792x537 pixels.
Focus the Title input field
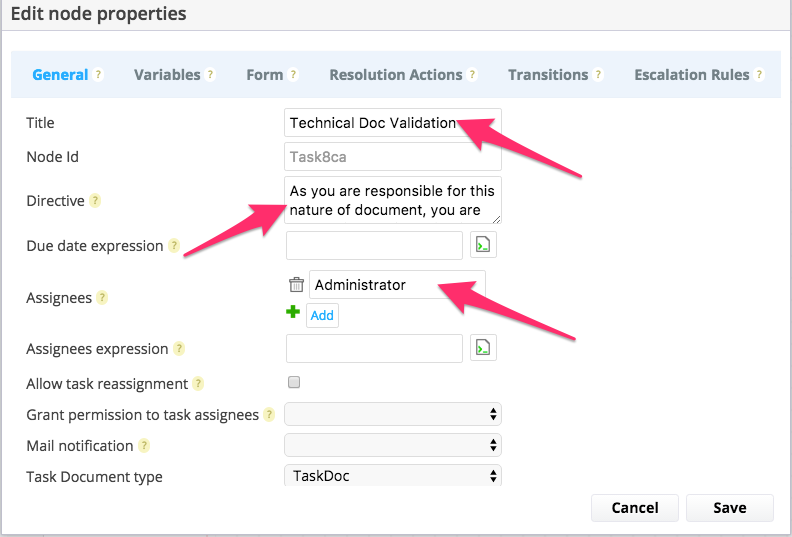[393, 122]
